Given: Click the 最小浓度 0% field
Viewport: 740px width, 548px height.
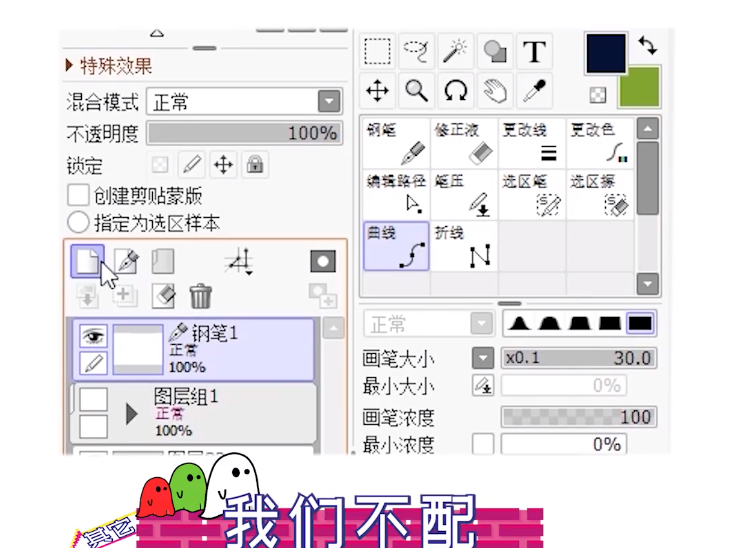Looking at the screenshot, I should pyautogui.click(x=564, y=444).
